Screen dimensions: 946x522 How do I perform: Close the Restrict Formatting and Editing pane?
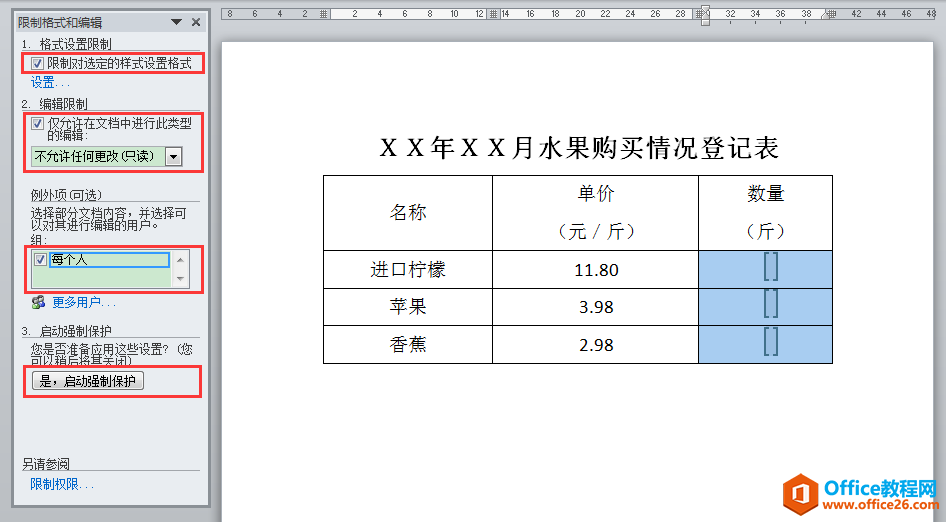(x=196, y=22)
